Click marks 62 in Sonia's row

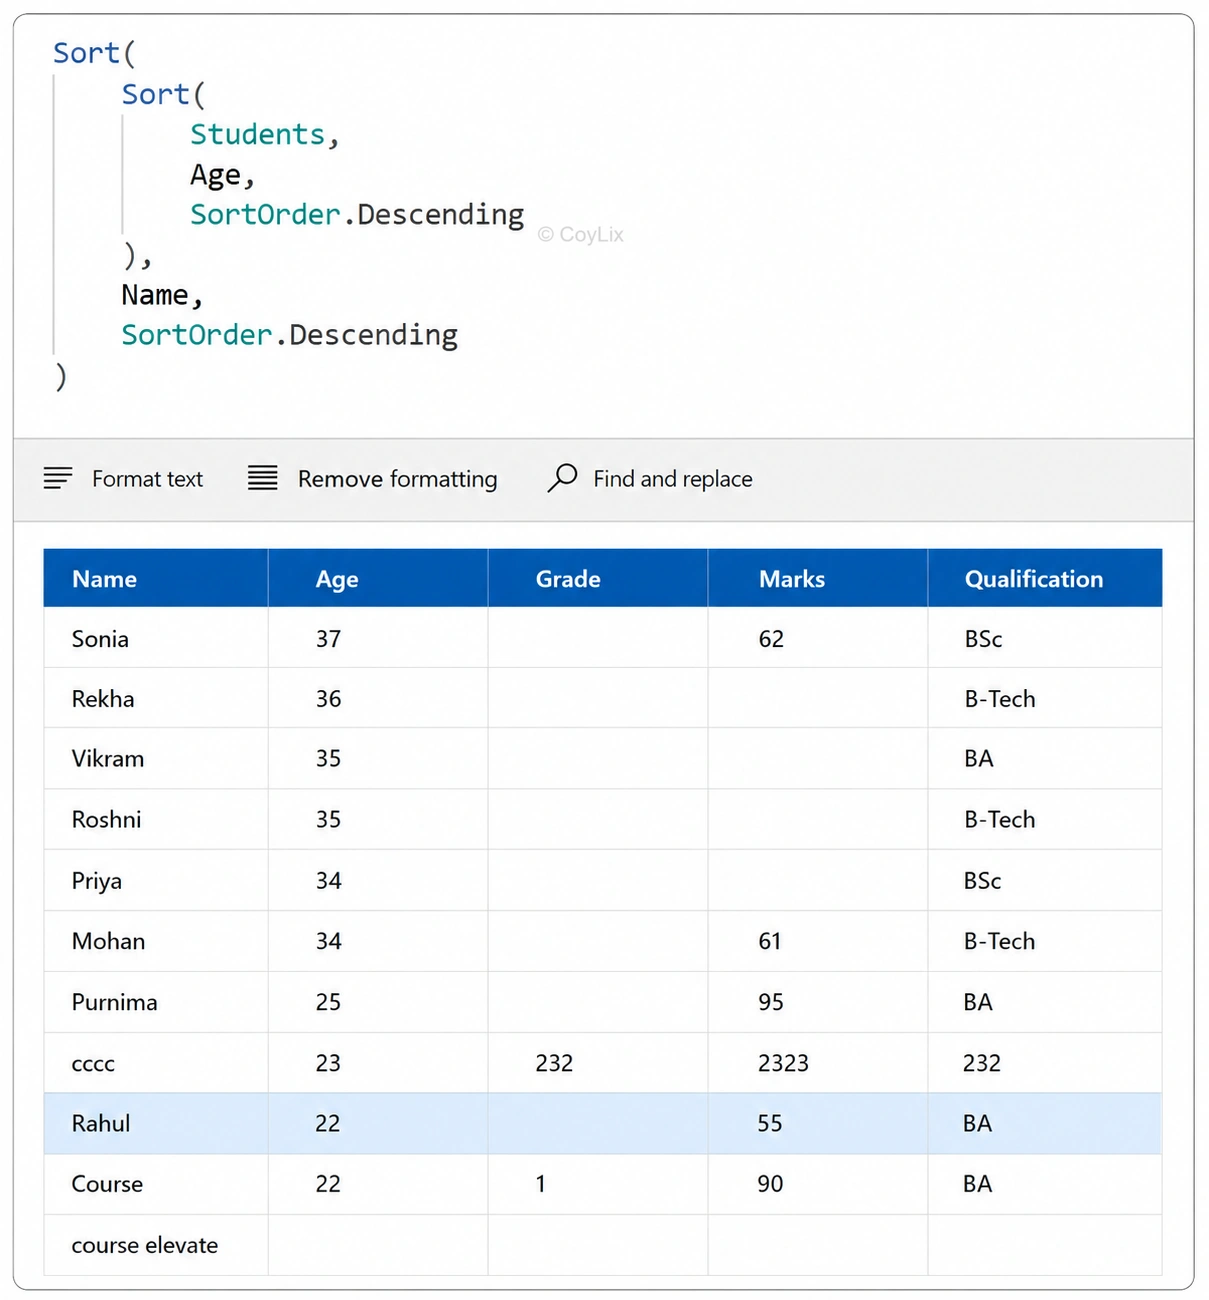point(771,639)
